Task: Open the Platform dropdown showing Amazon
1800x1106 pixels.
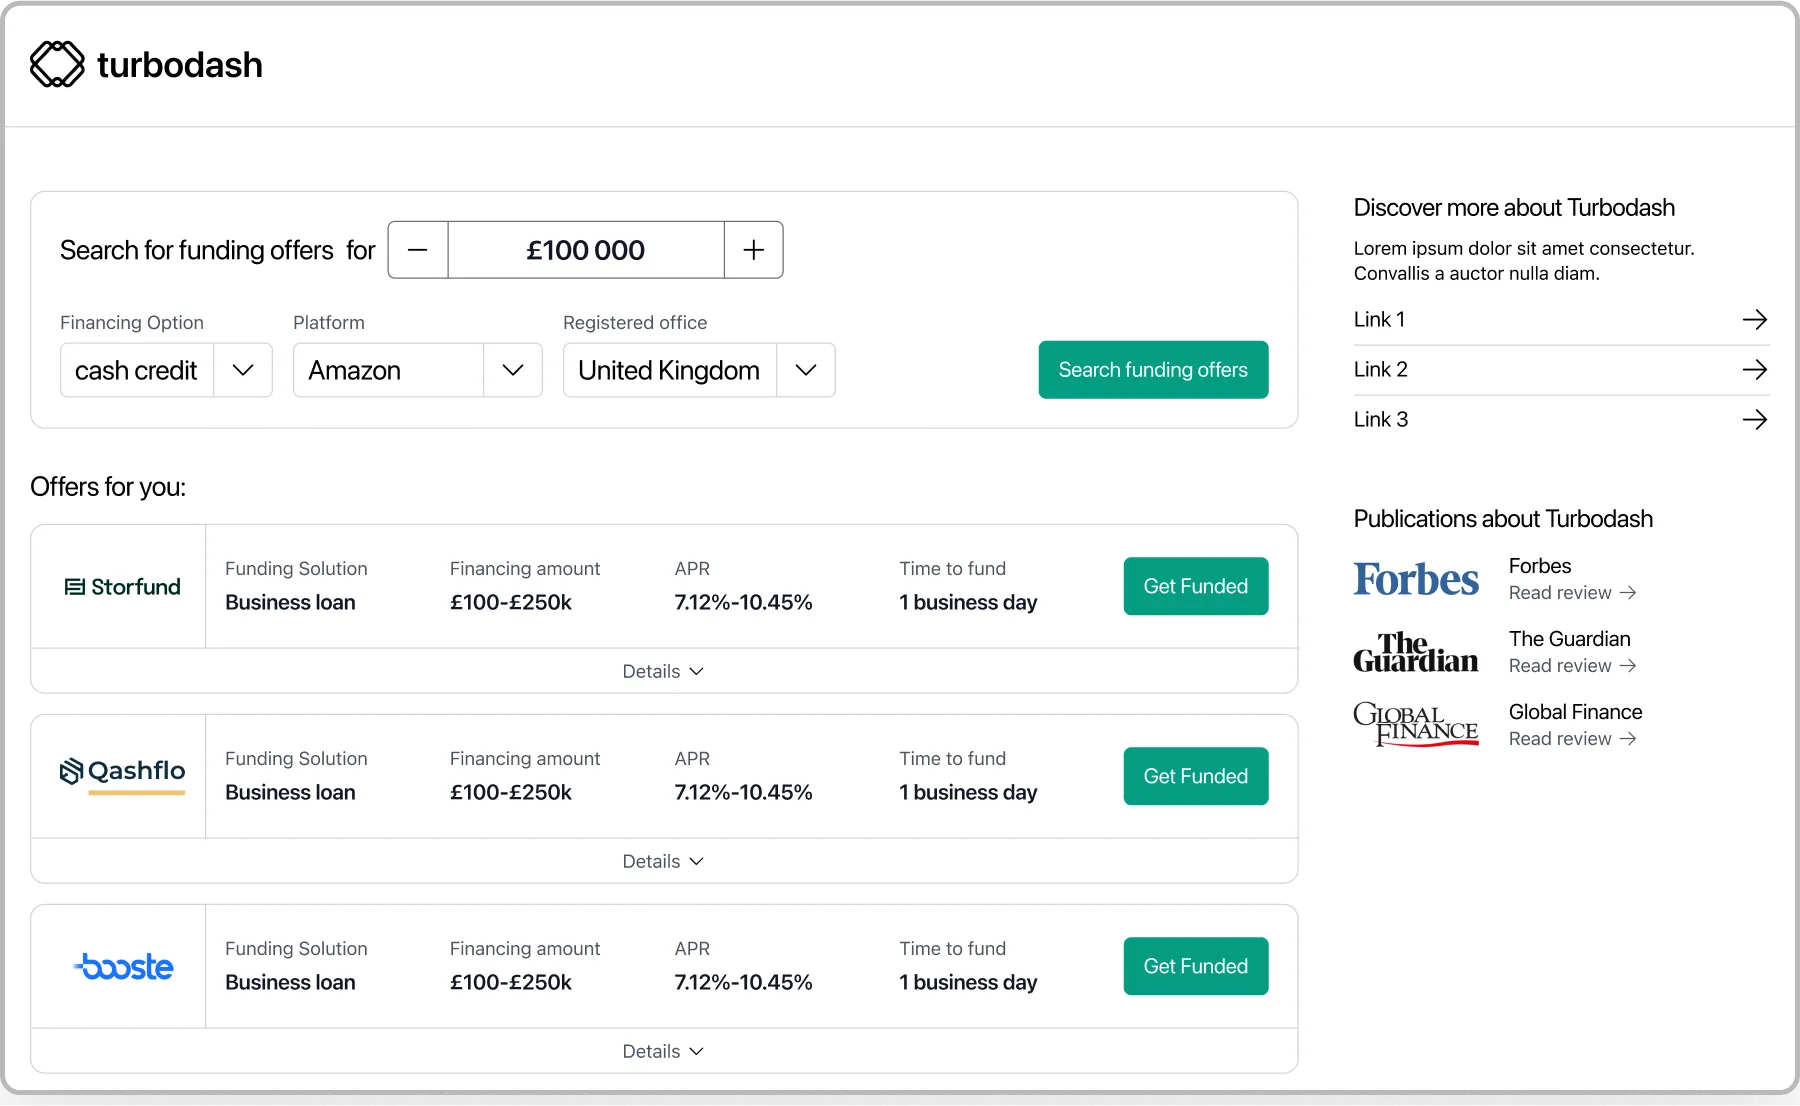Action: pos(416,370)
